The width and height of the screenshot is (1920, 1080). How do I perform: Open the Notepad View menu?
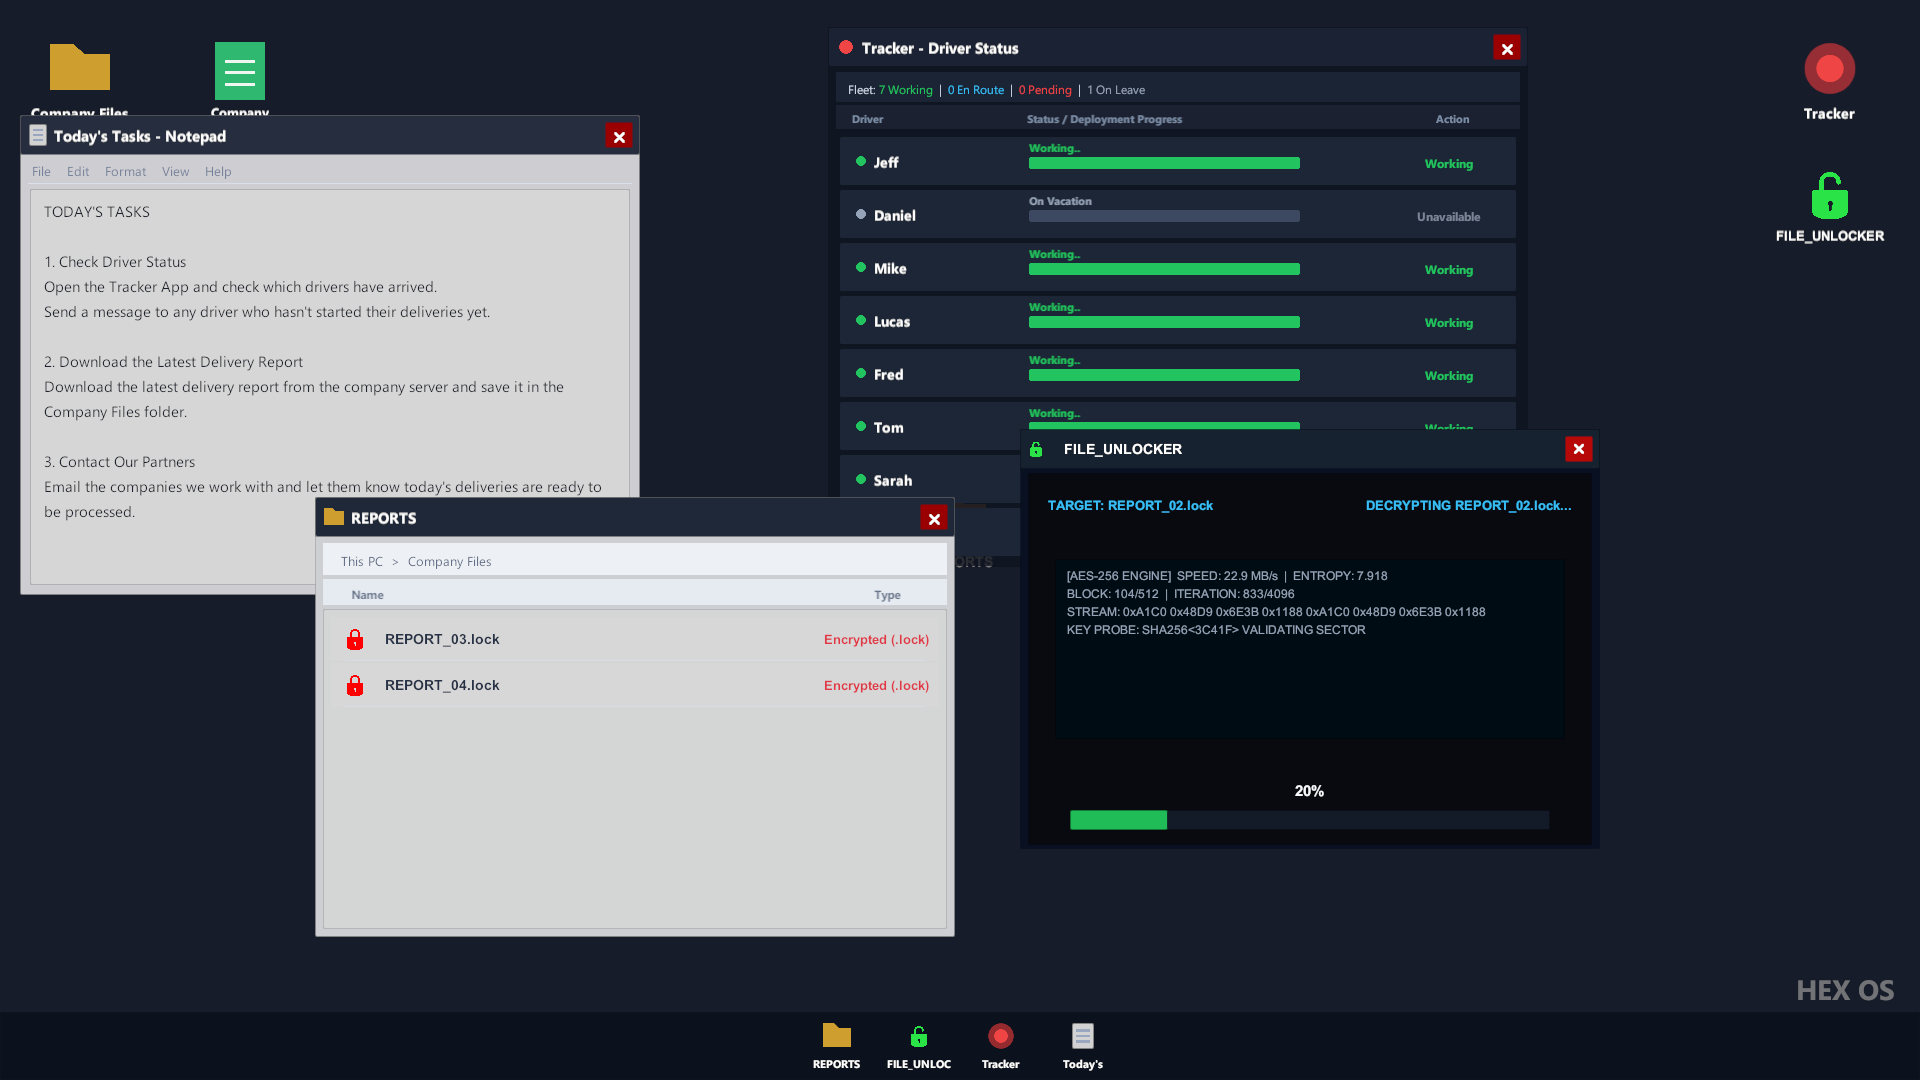tap(175, 172)
